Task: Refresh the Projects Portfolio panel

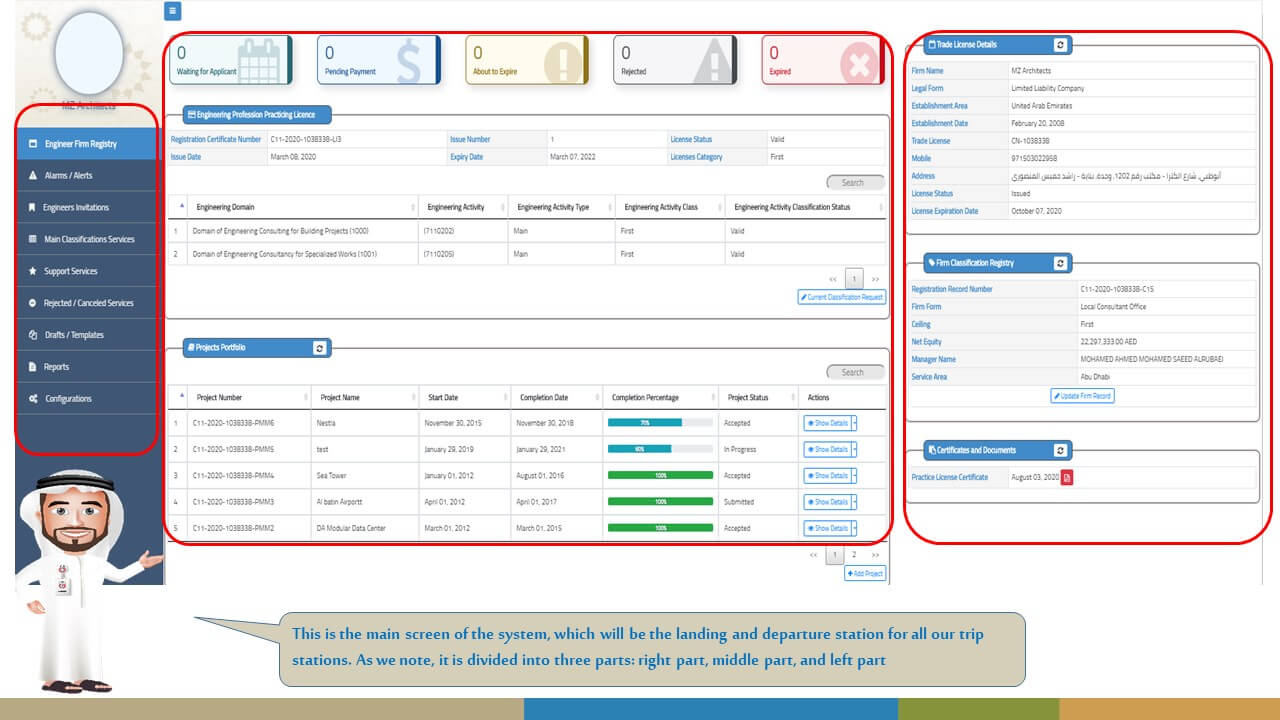Action: 319,348
